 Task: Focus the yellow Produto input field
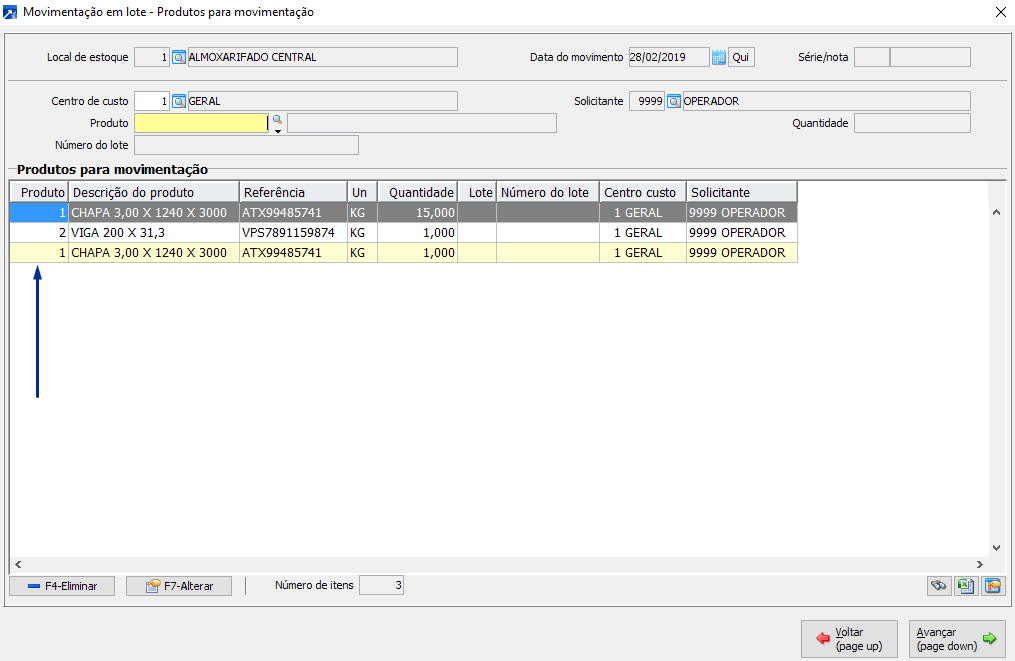click(200, 123)
